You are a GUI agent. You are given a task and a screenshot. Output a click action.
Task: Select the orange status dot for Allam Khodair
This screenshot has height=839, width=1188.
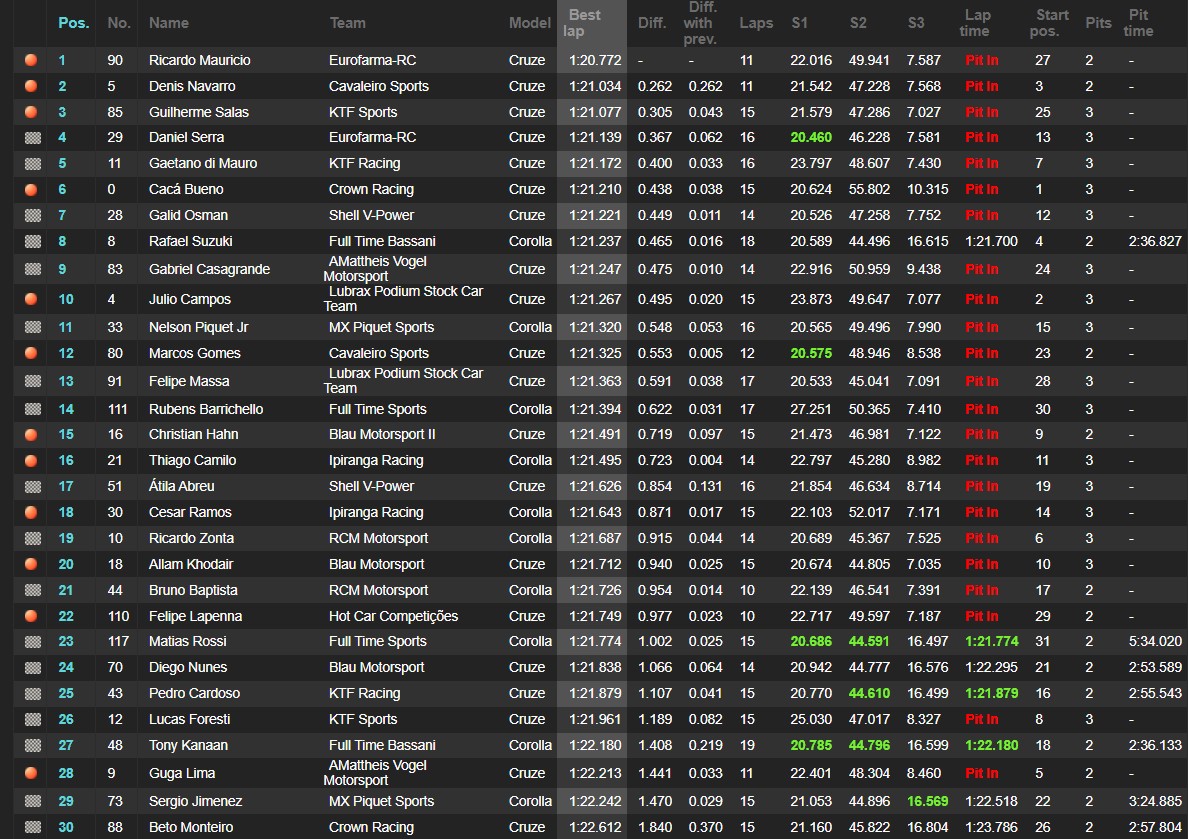tap(31, 564)
